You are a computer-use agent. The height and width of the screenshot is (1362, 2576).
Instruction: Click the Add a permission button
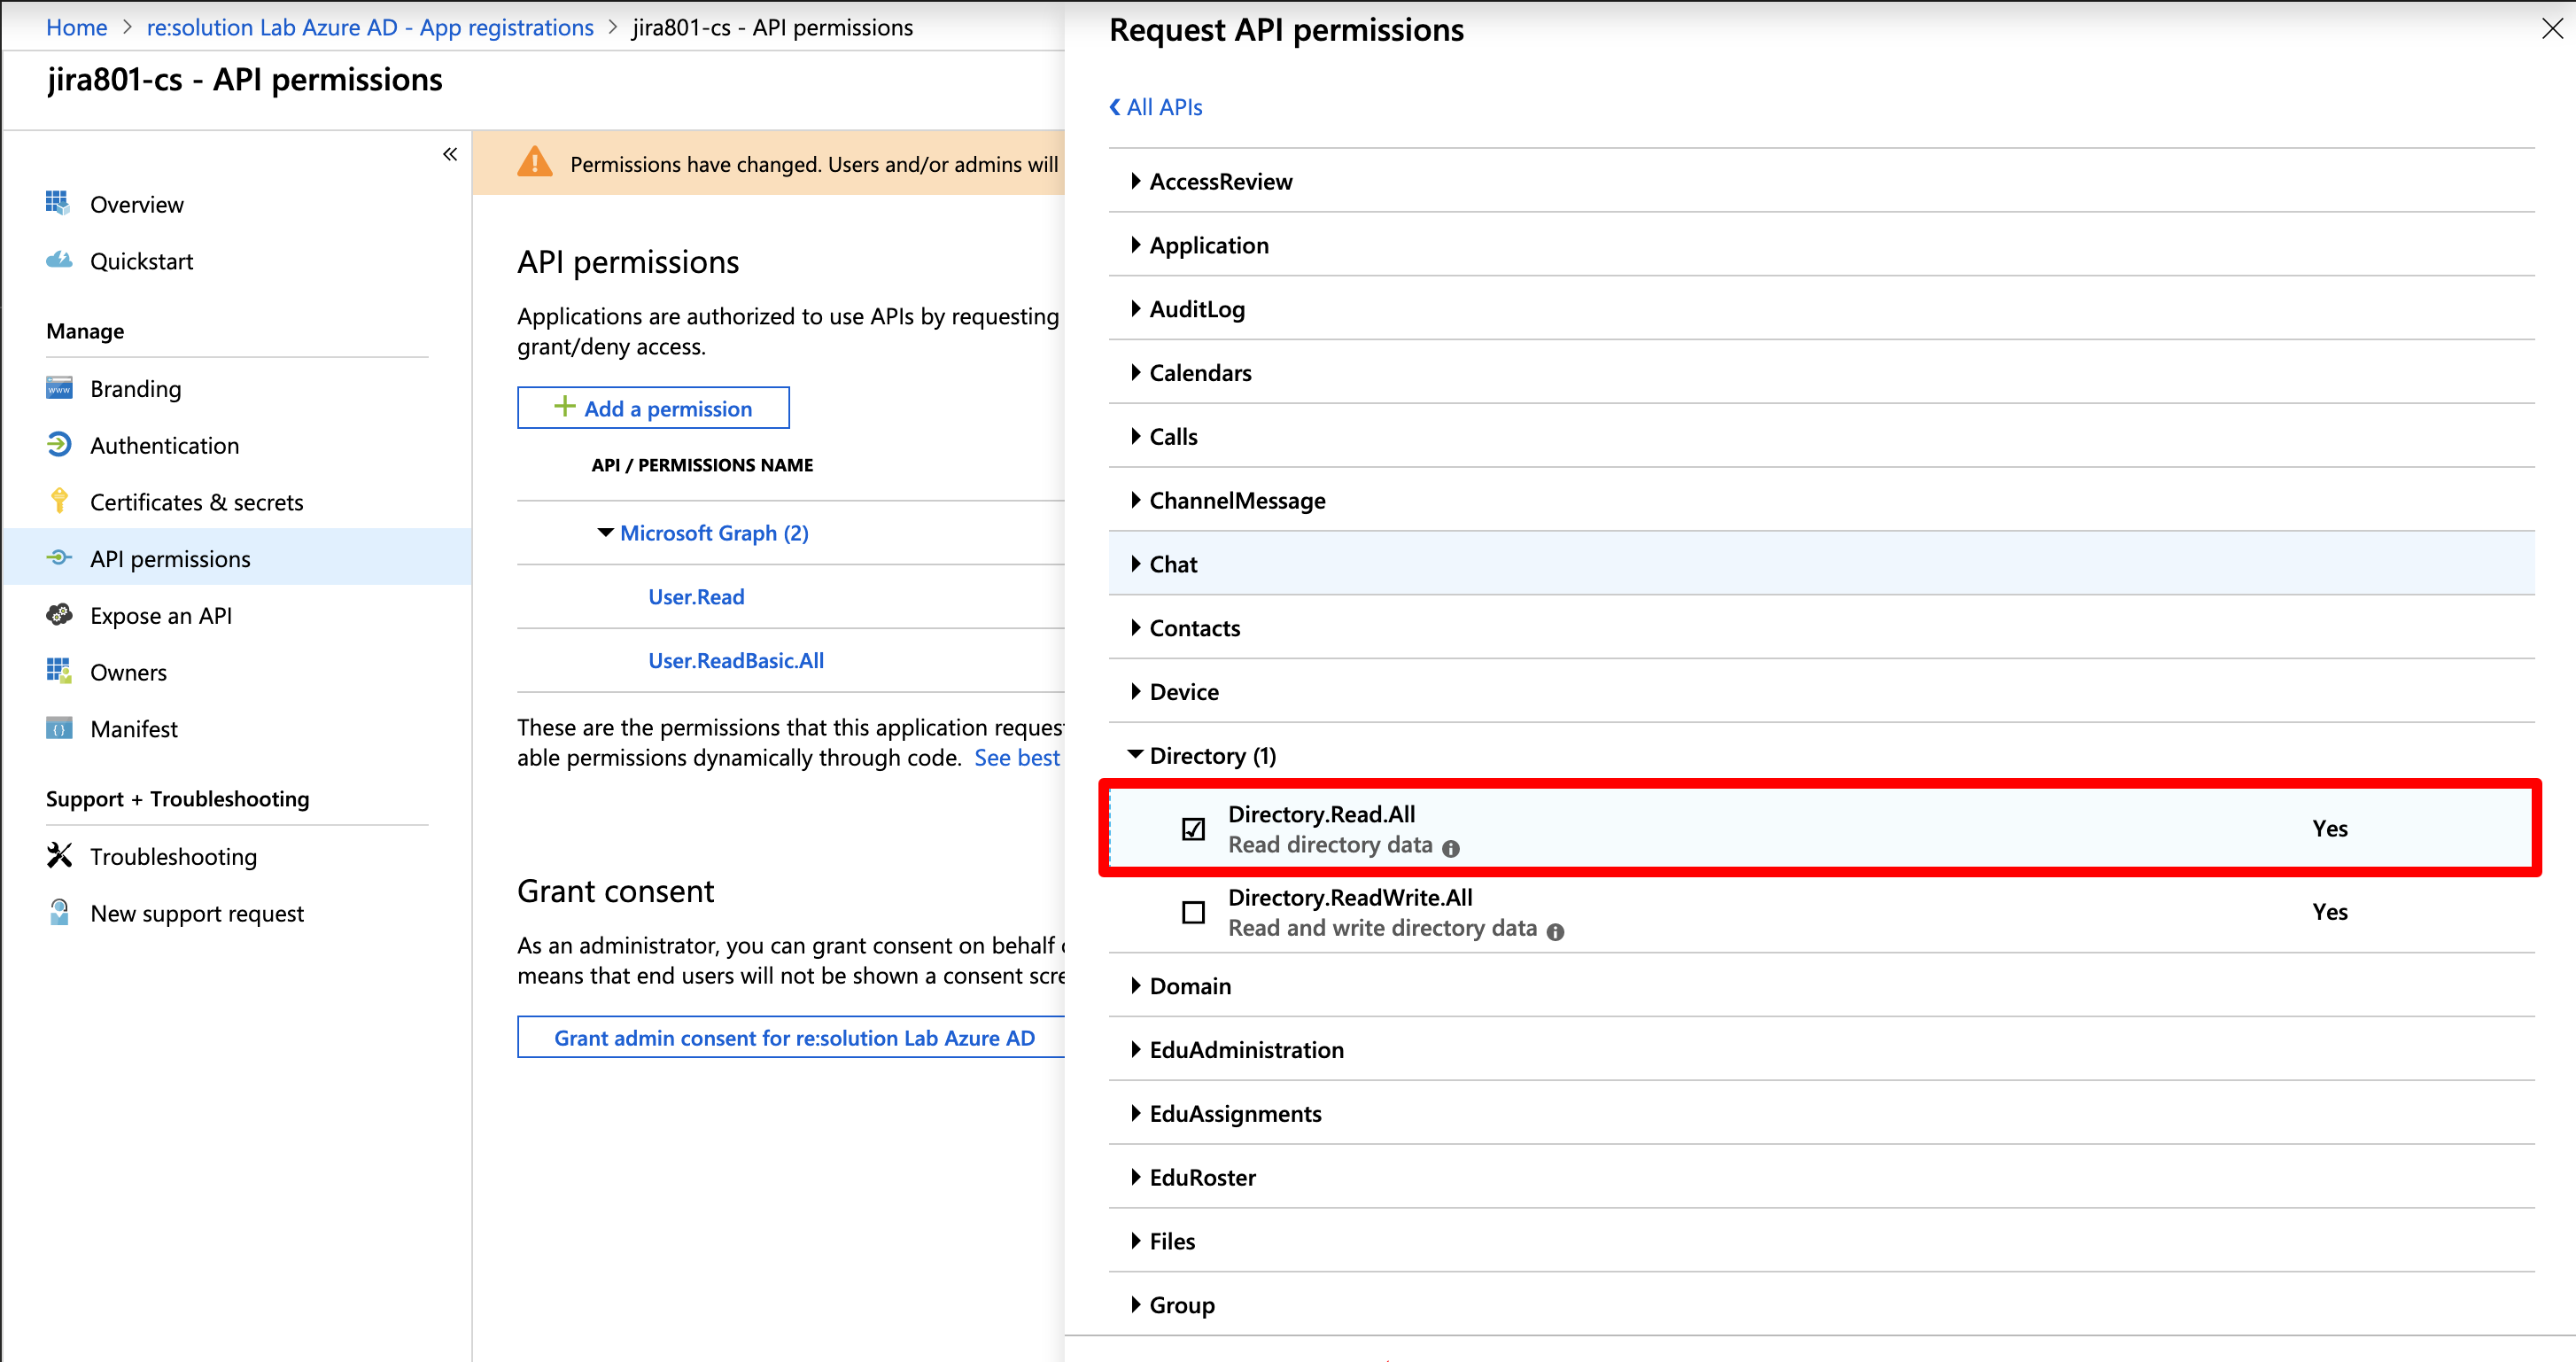[x=653, y=408]
